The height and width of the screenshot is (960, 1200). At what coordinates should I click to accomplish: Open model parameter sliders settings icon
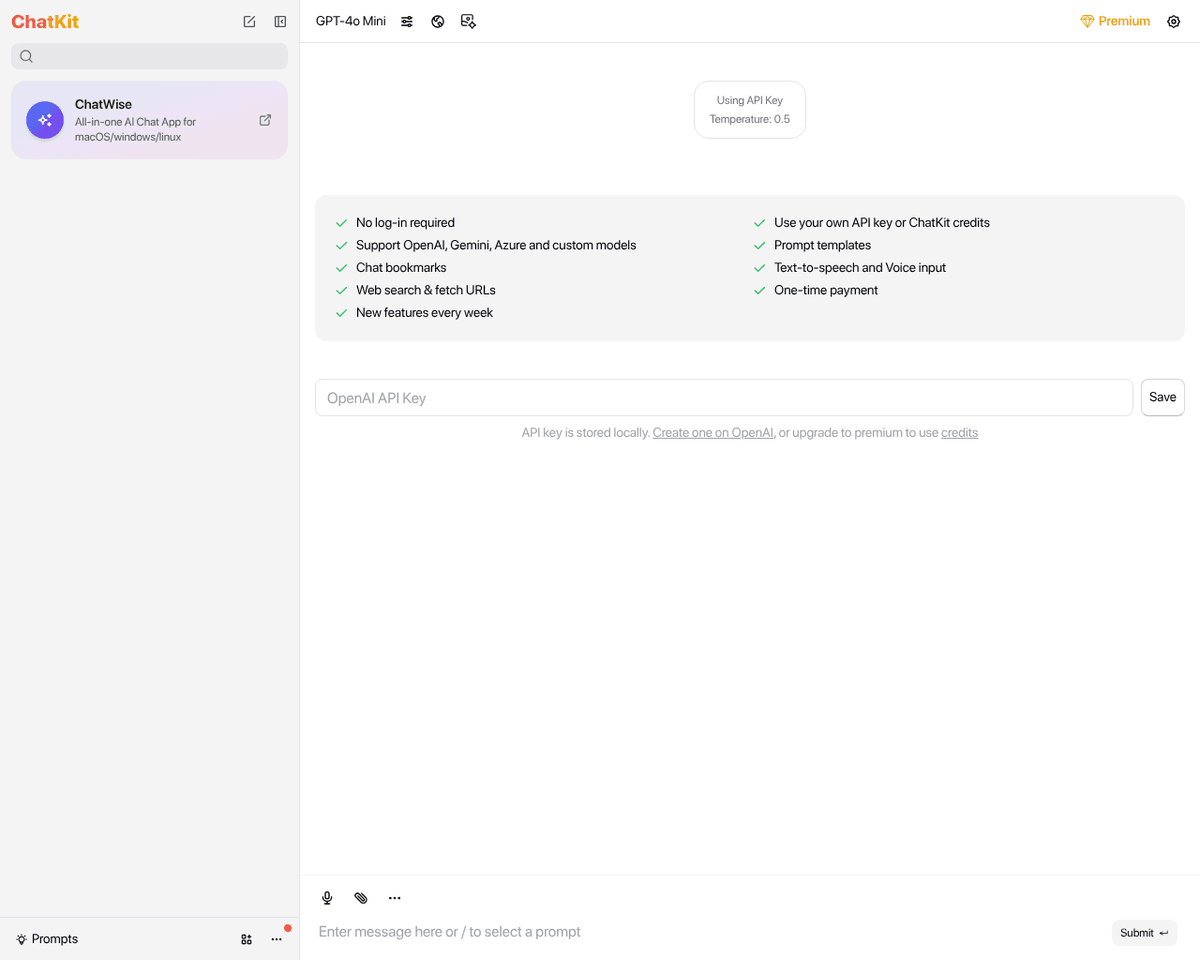pyautogui.click(x=407, y=21)
